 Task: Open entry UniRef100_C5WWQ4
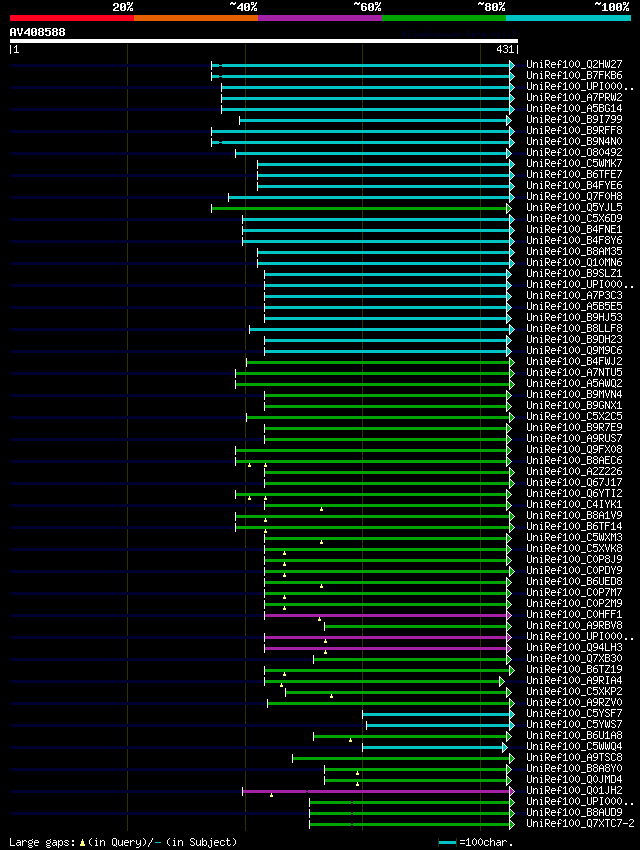pyautogui.click(x=574, y=746)
